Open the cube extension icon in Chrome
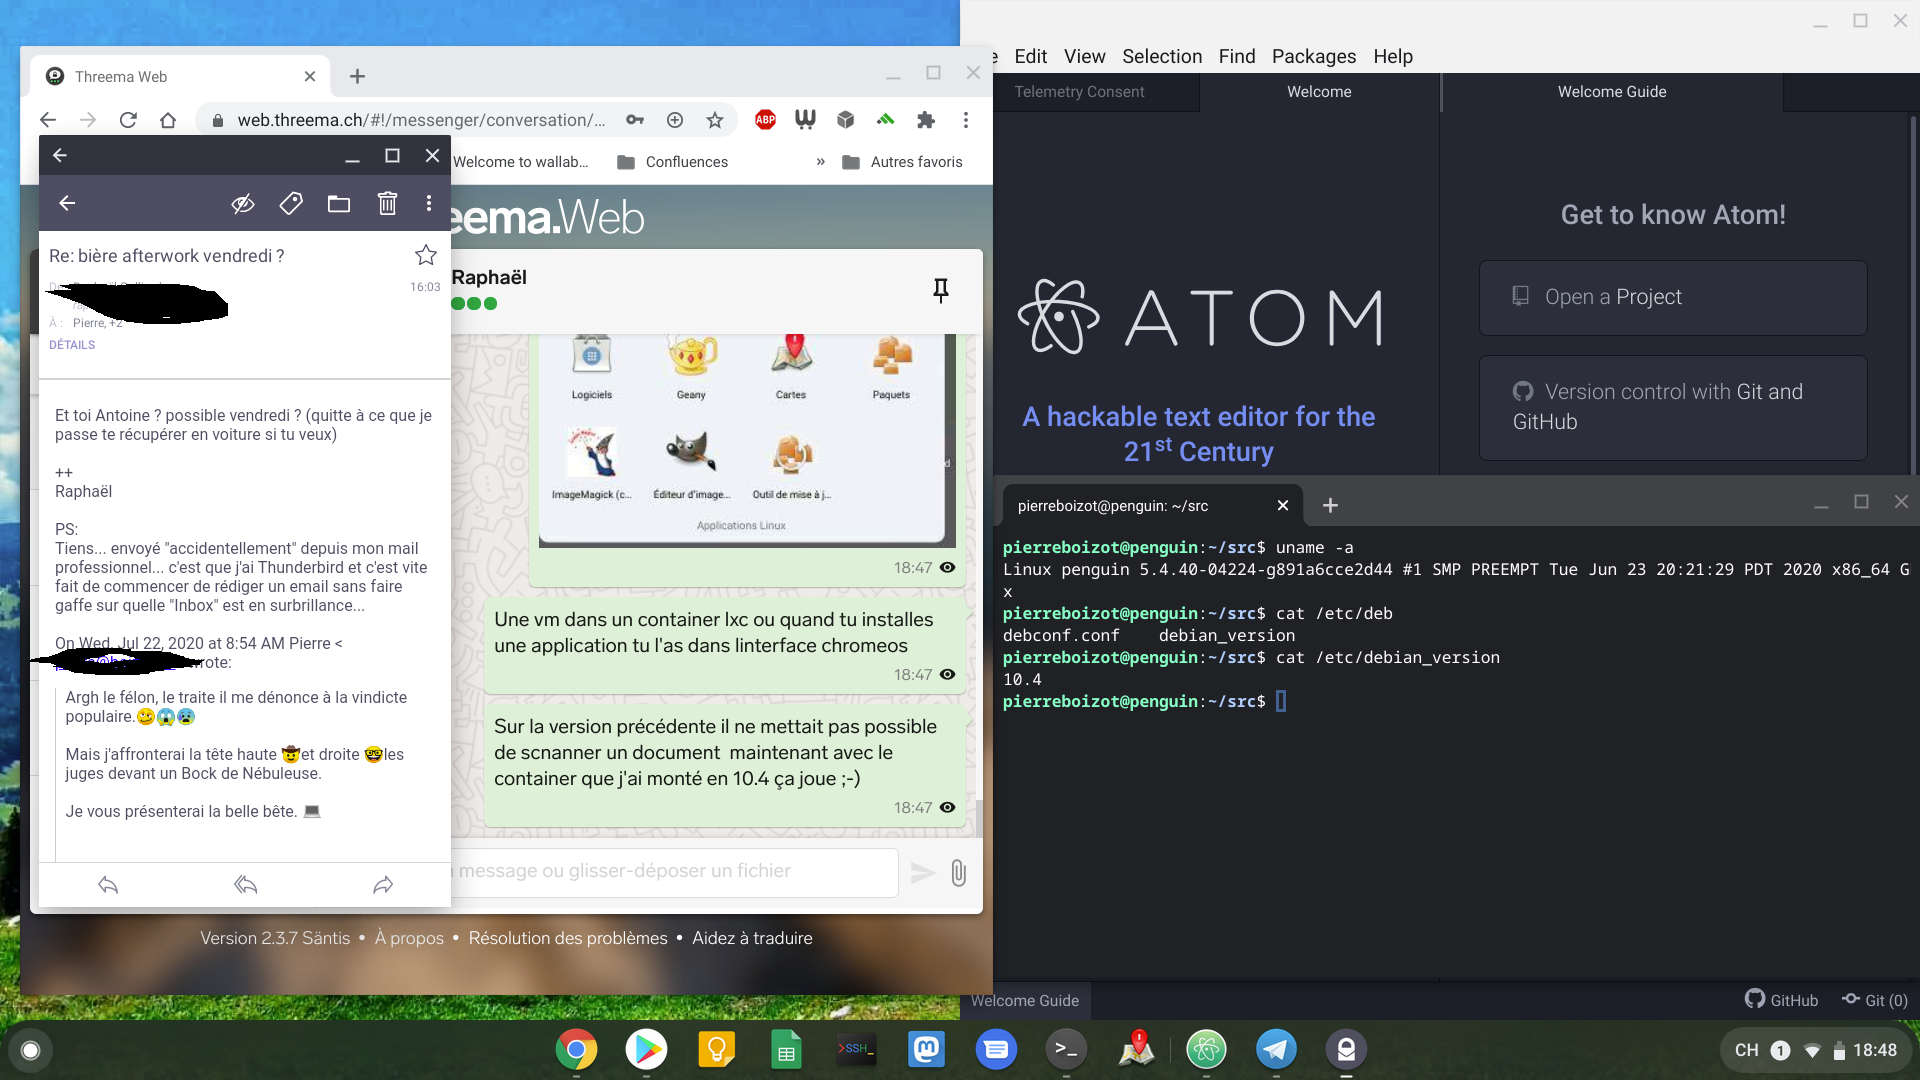This screenshot has width=1920, height=1080. point(846,120)
